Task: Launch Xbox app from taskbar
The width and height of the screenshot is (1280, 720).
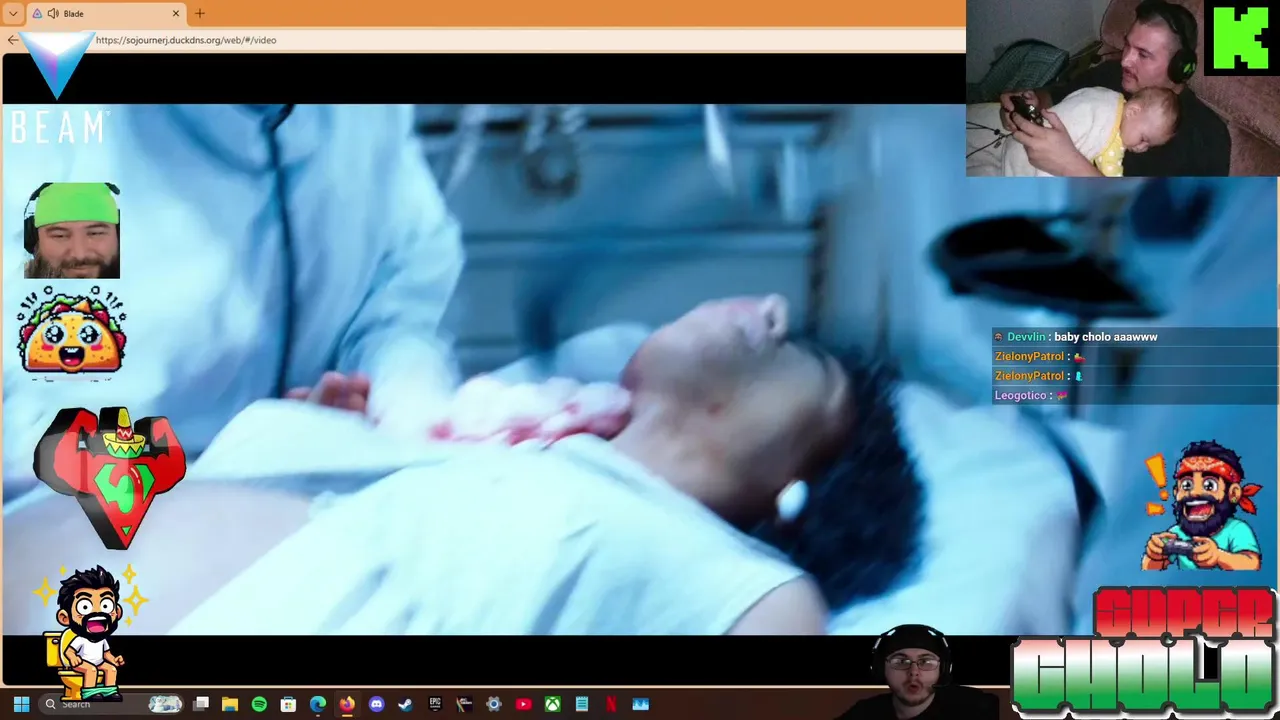Action: 552,704
